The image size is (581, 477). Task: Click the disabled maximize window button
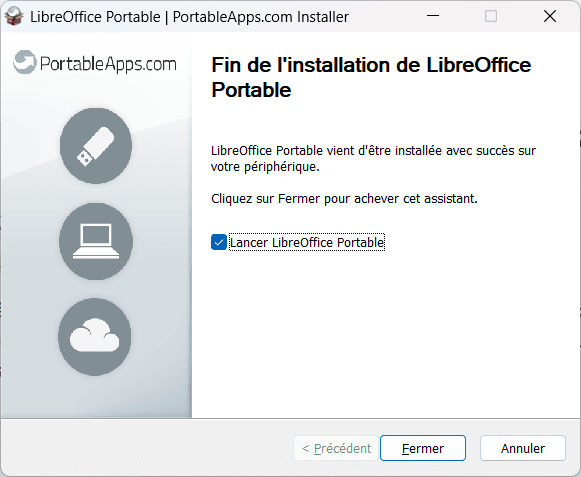point(491,16)
